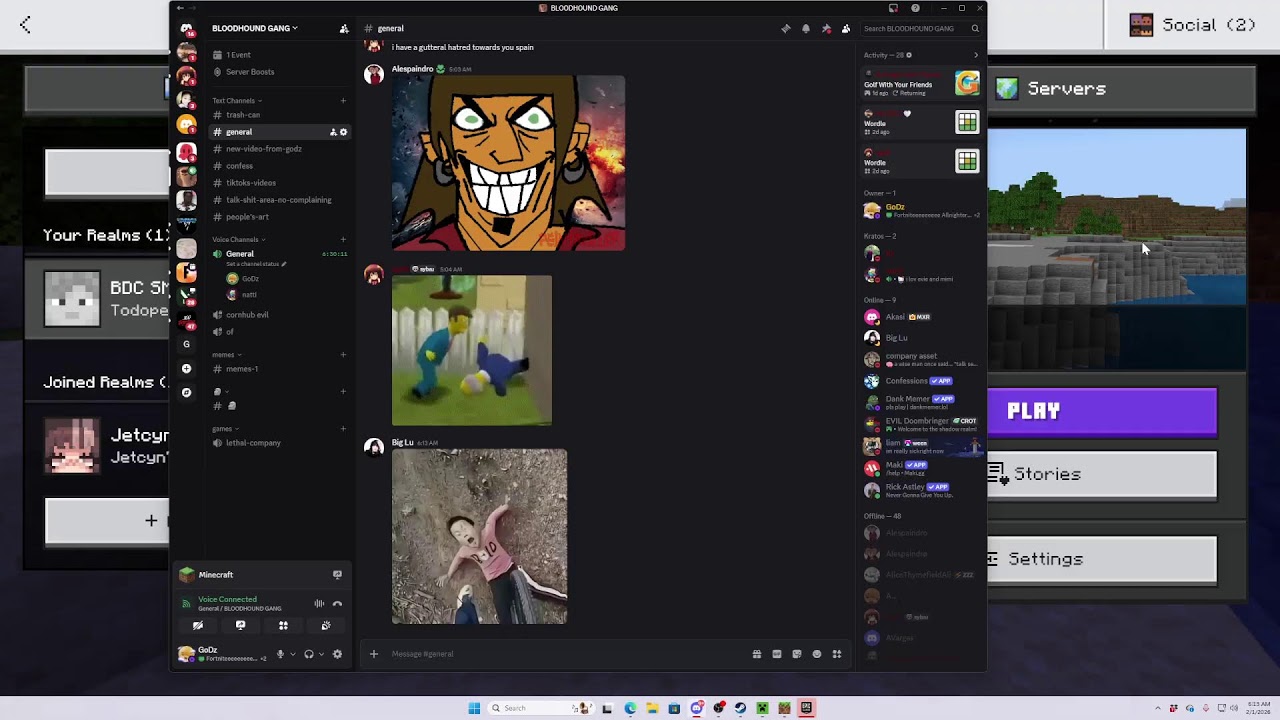Open the emoji picker icon
Screen dimensions: 1280x720
tap(817, 654)
